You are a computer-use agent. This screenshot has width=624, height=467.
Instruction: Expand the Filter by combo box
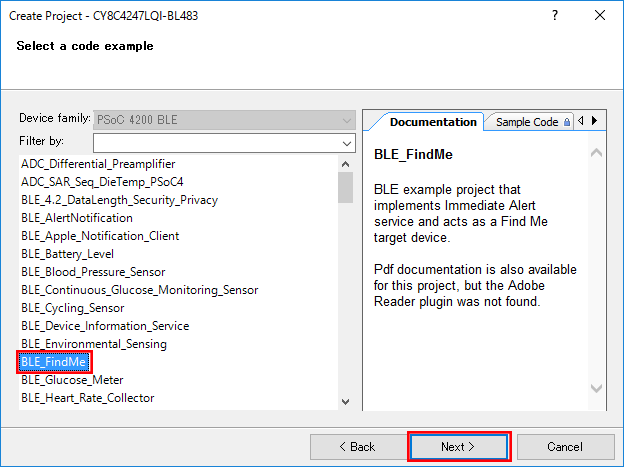coord(346,142)
